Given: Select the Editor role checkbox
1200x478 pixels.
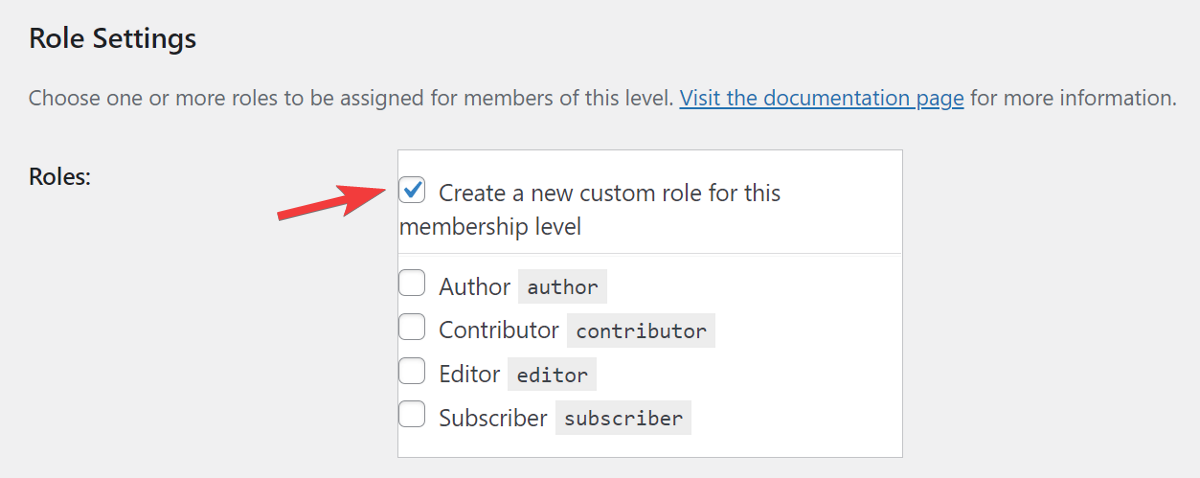Looking at the screenshot, I should pos(412,372).
